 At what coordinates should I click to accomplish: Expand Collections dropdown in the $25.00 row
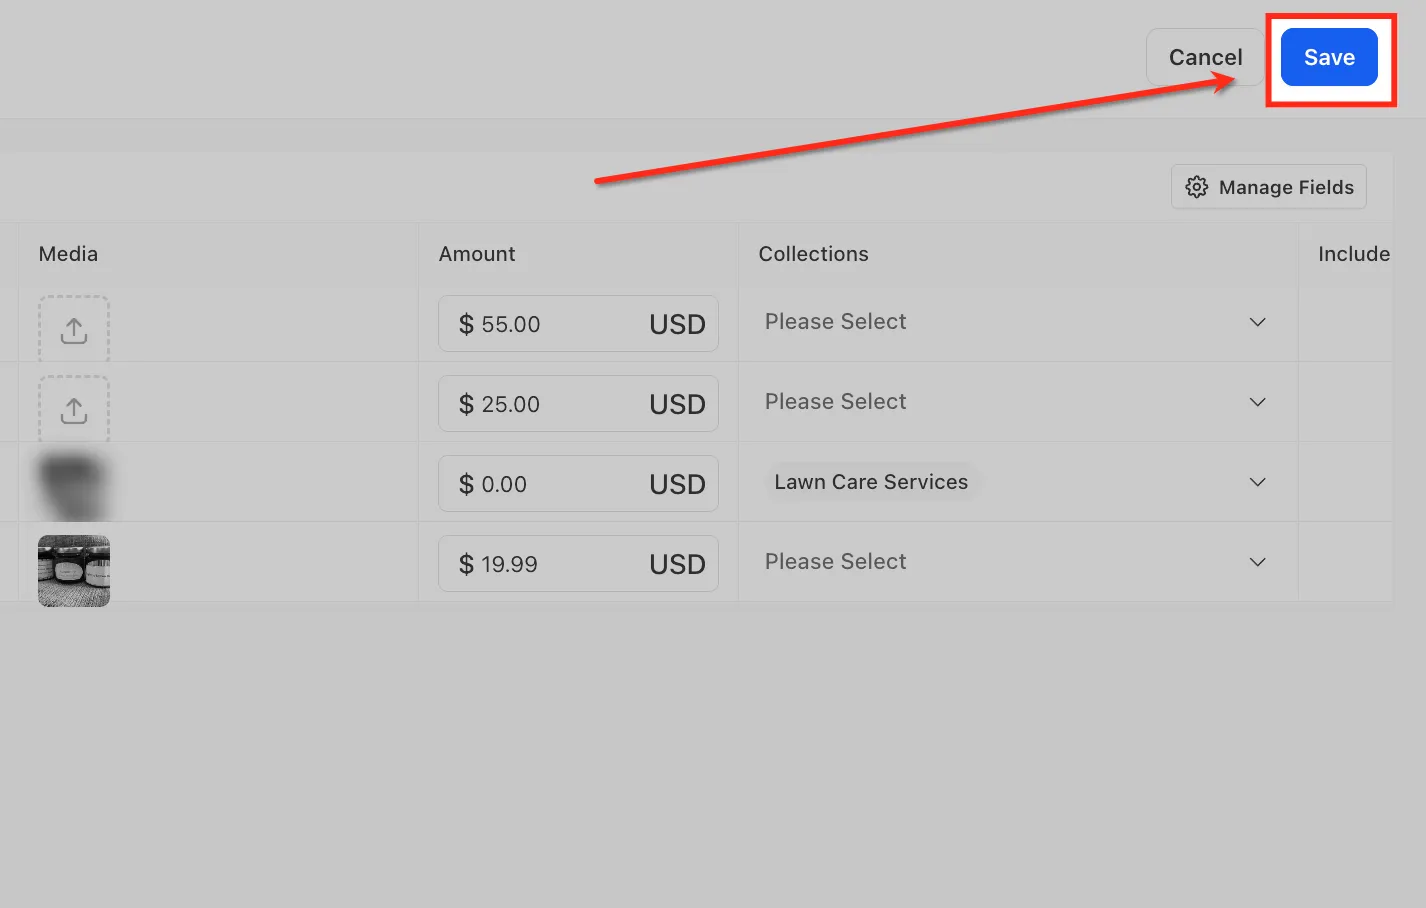tap(1017, 402)
